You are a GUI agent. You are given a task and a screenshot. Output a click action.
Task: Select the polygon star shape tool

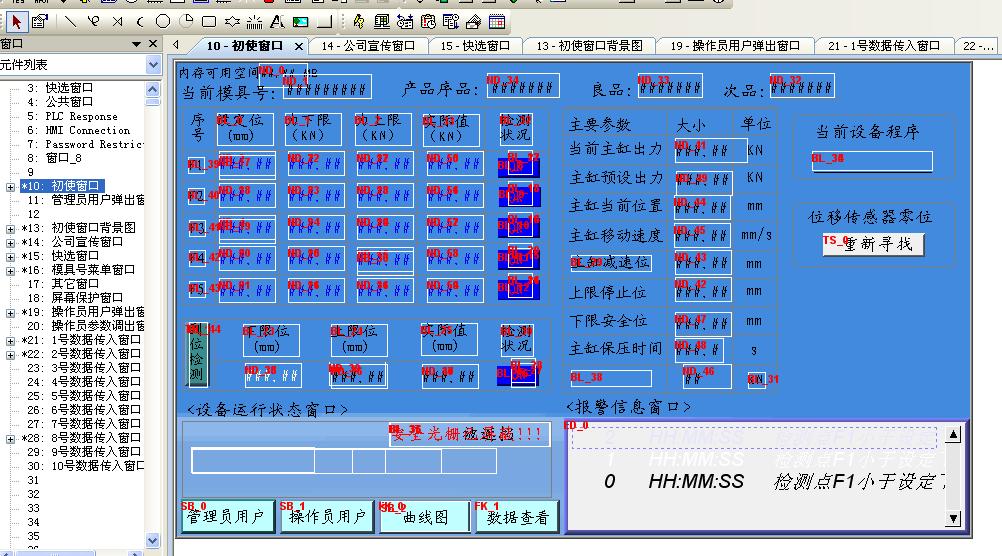tap(232, 21)
